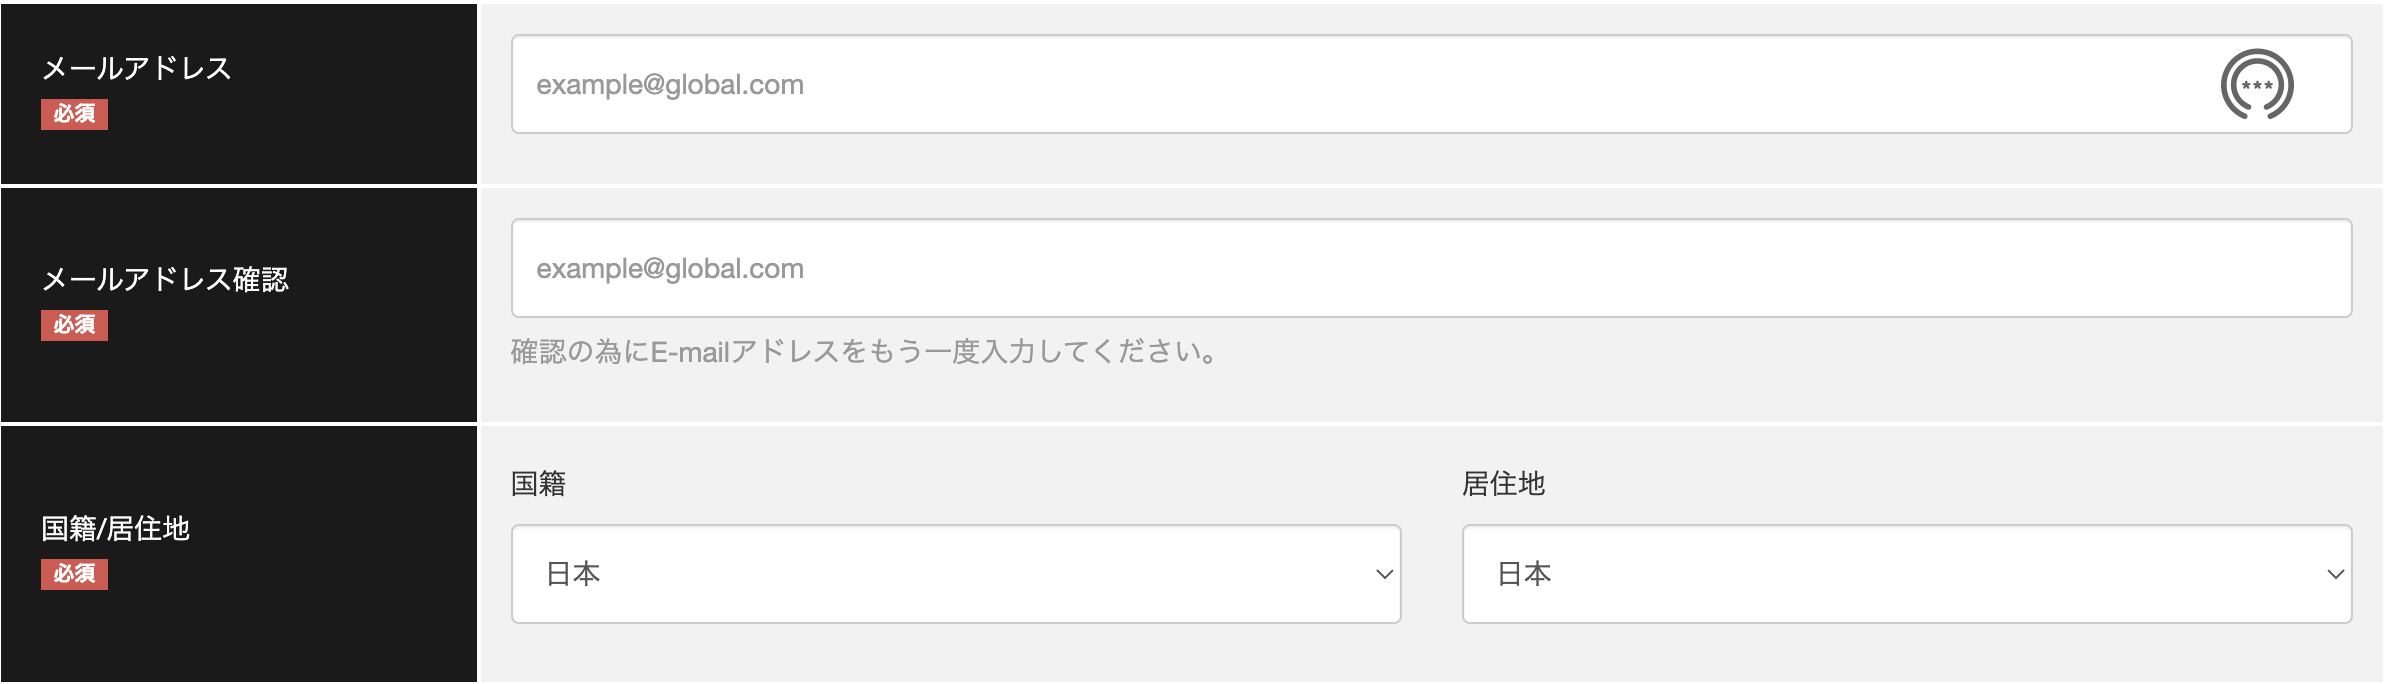Image resolution: width=2394 pixels, height=684 pixels.
Task: Select the 日本 value in nationality field
Action: [573, 574]
